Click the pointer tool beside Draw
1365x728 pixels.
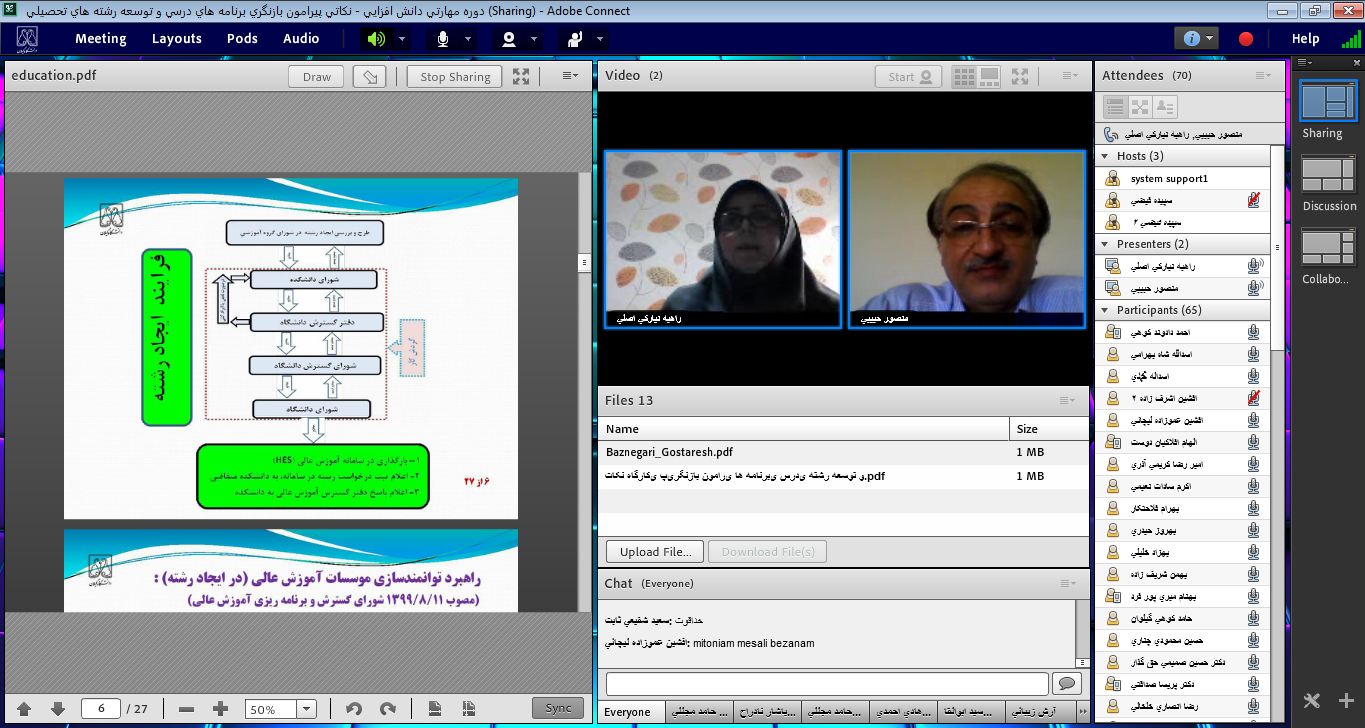point(370,77)
